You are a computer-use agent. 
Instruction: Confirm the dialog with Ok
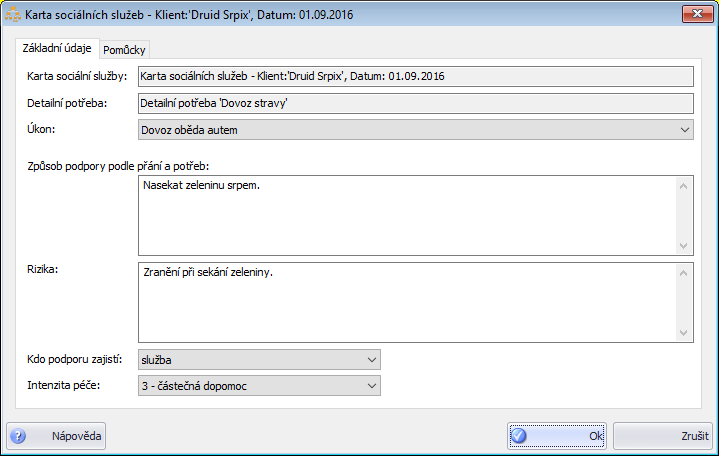pos(556,436)
